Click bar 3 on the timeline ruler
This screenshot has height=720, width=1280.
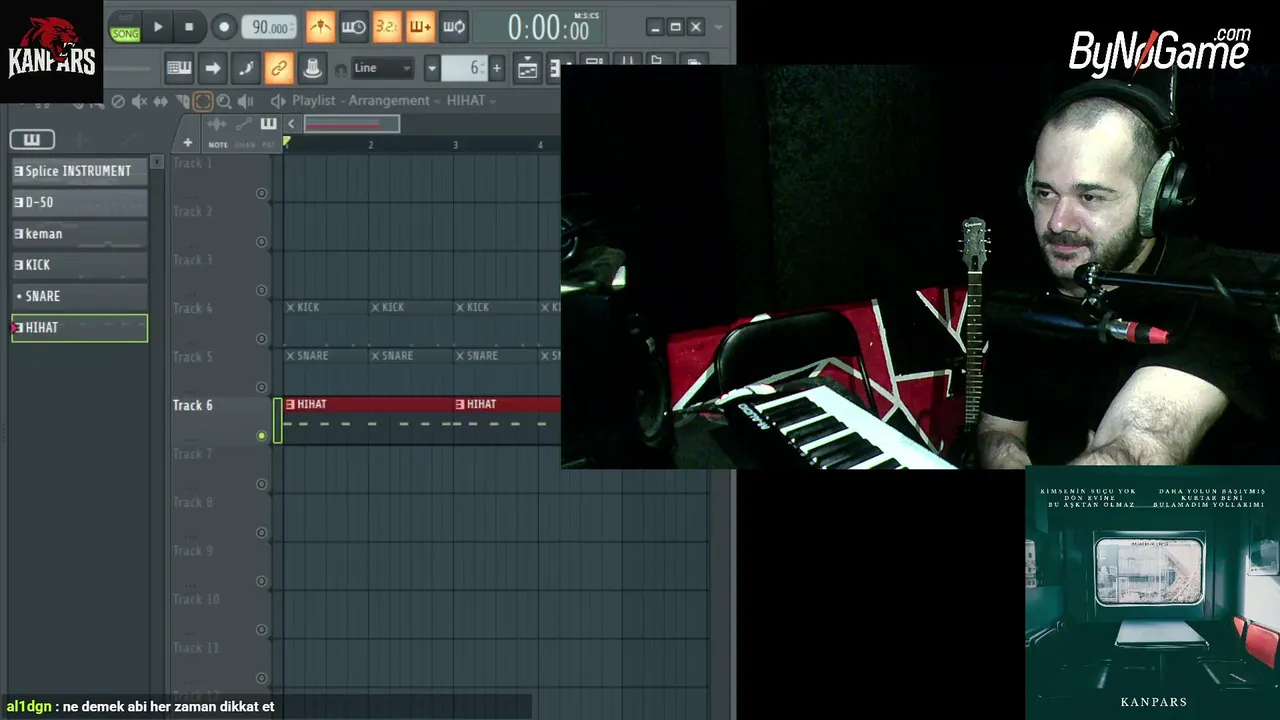coord(455,145)
